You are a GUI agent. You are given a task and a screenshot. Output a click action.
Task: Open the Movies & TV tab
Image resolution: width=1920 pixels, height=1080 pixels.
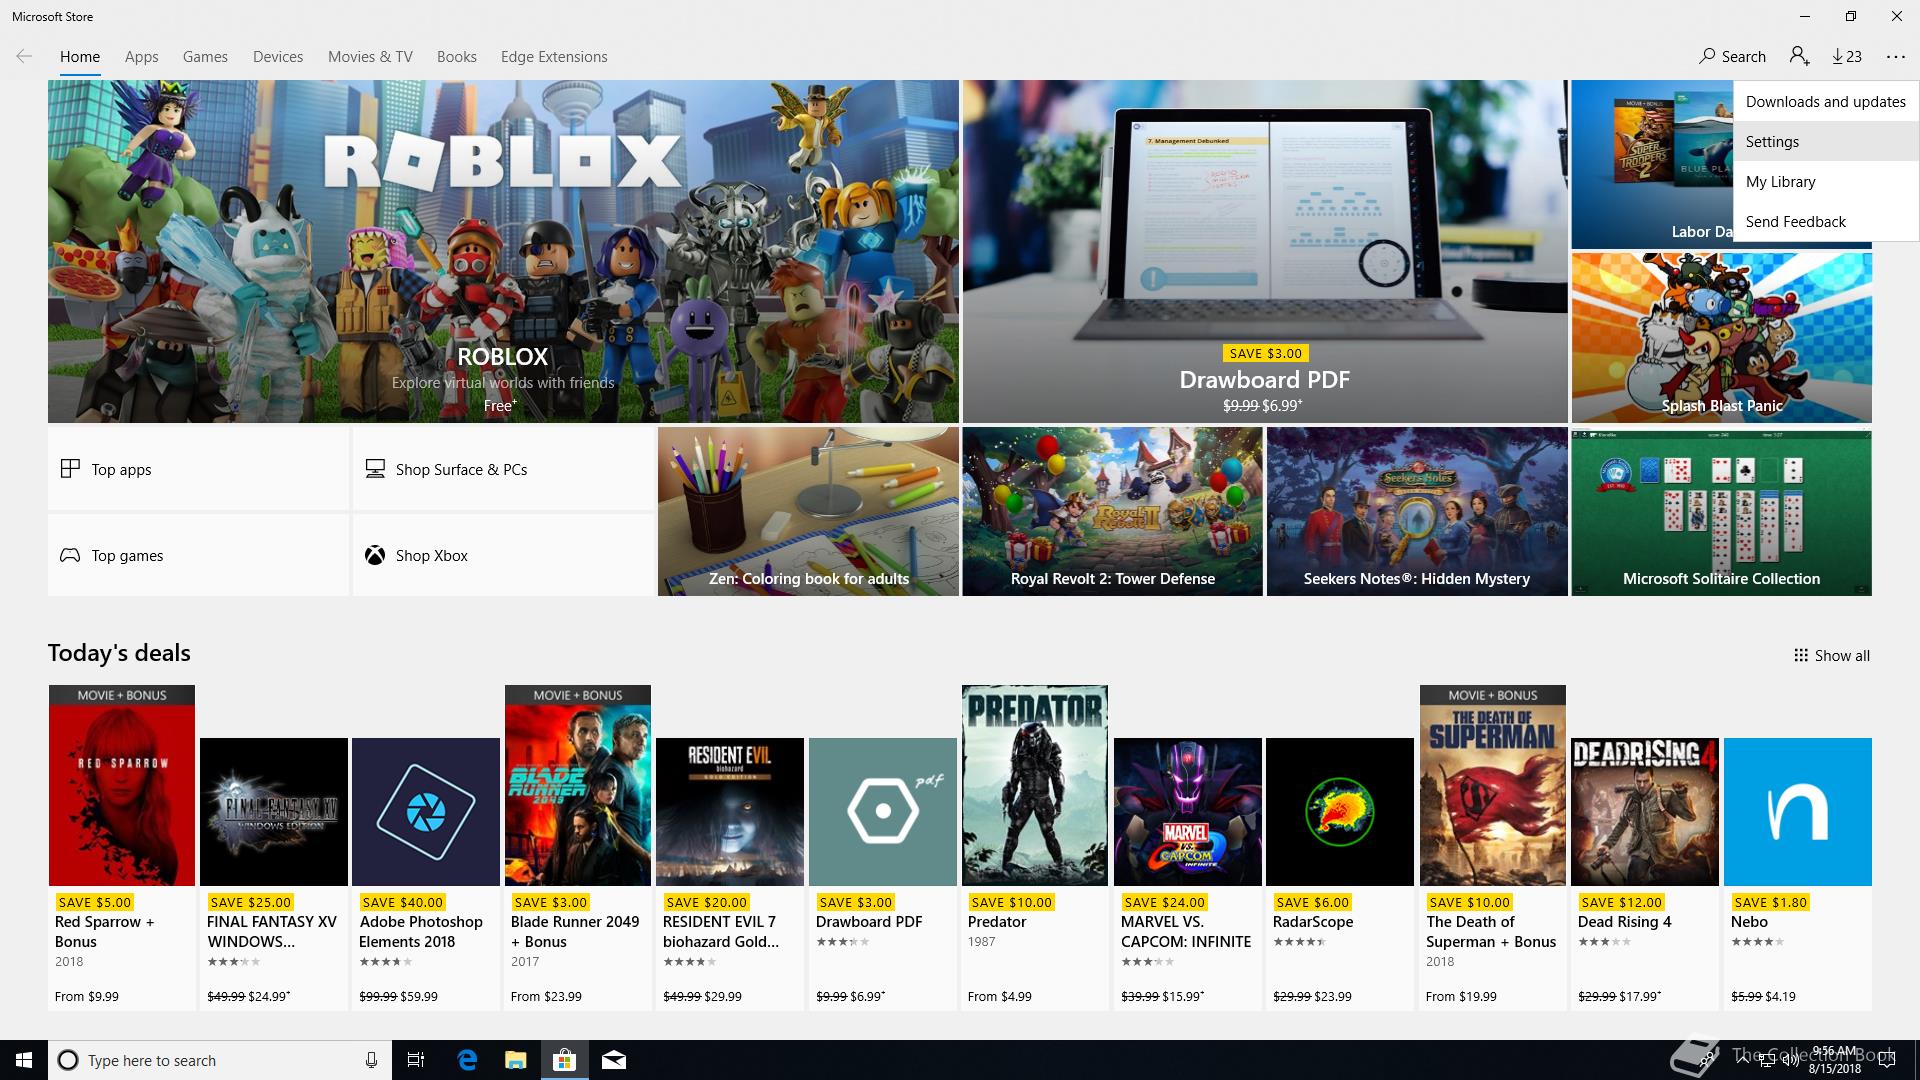point(370,57)
